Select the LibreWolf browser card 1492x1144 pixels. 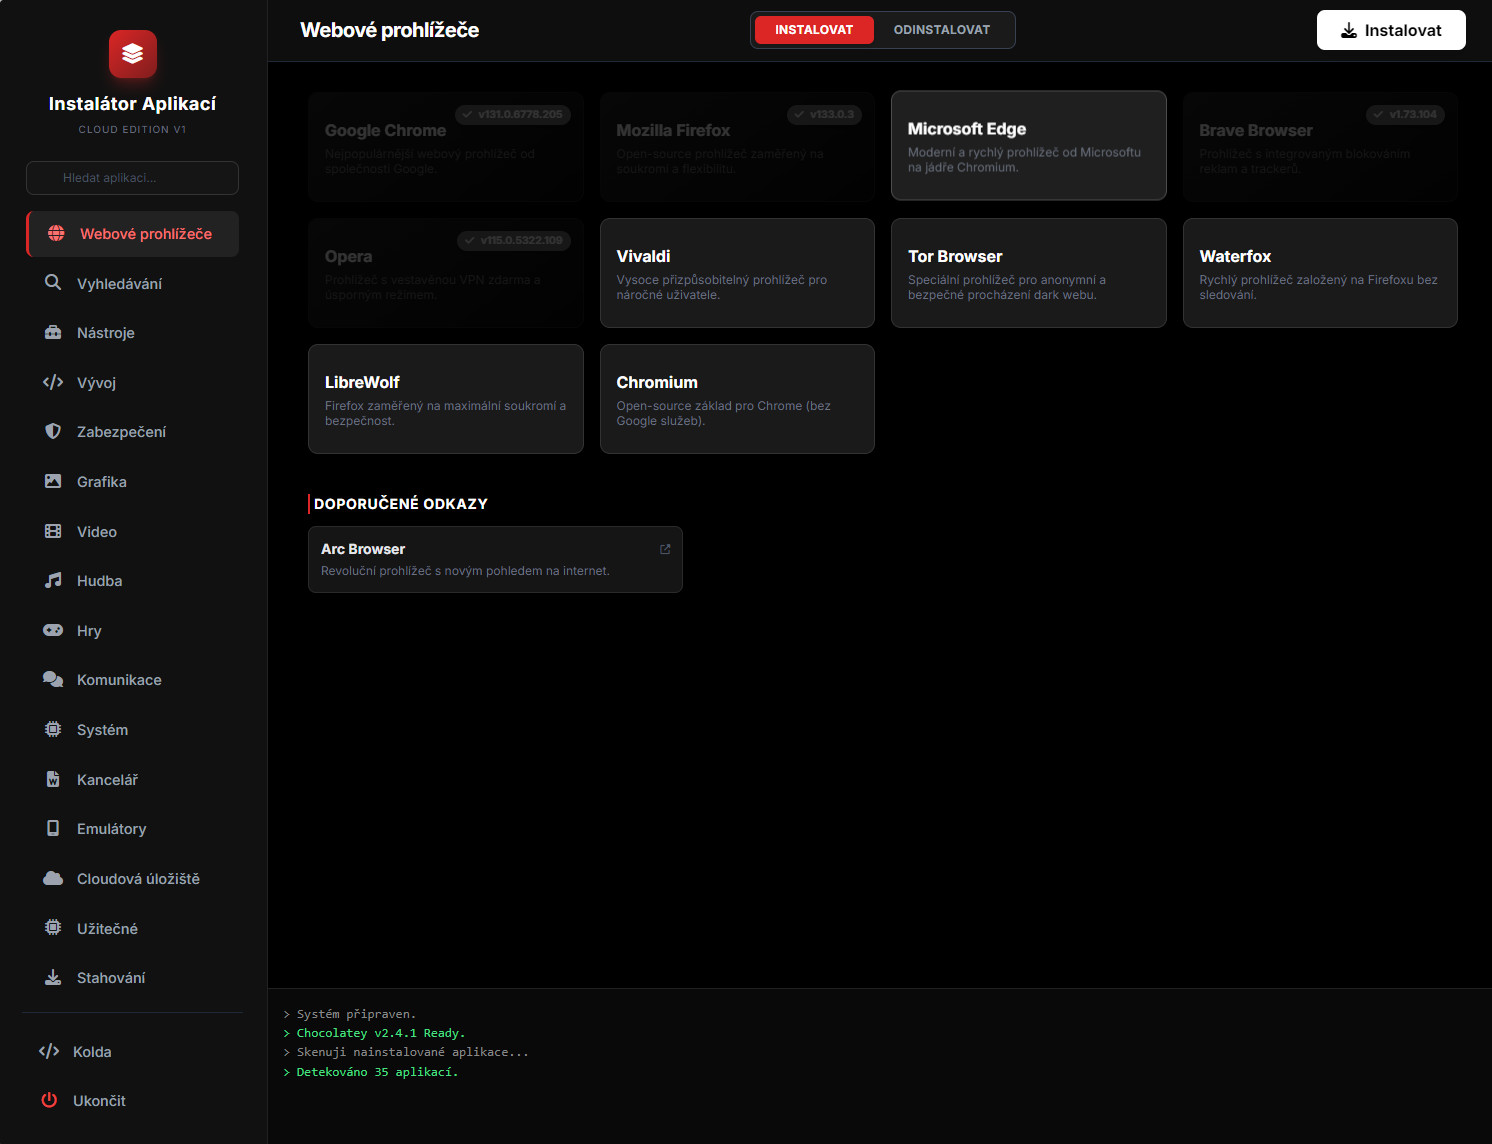[x=446, y=399]
